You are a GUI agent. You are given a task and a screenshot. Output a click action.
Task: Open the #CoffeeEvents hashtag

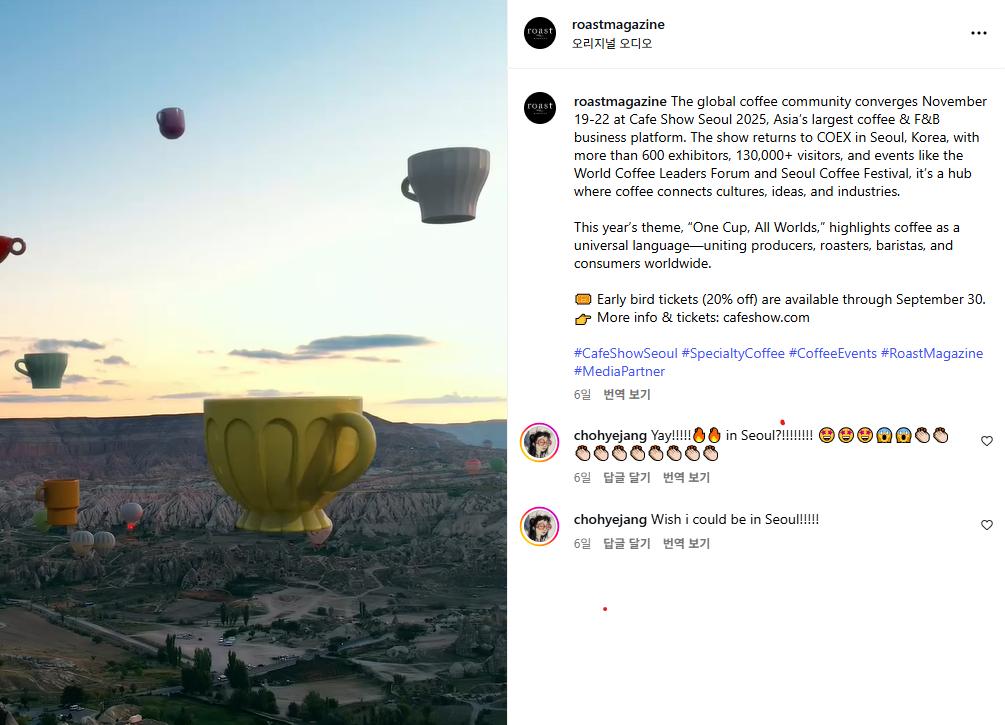(x=833, y=353)
